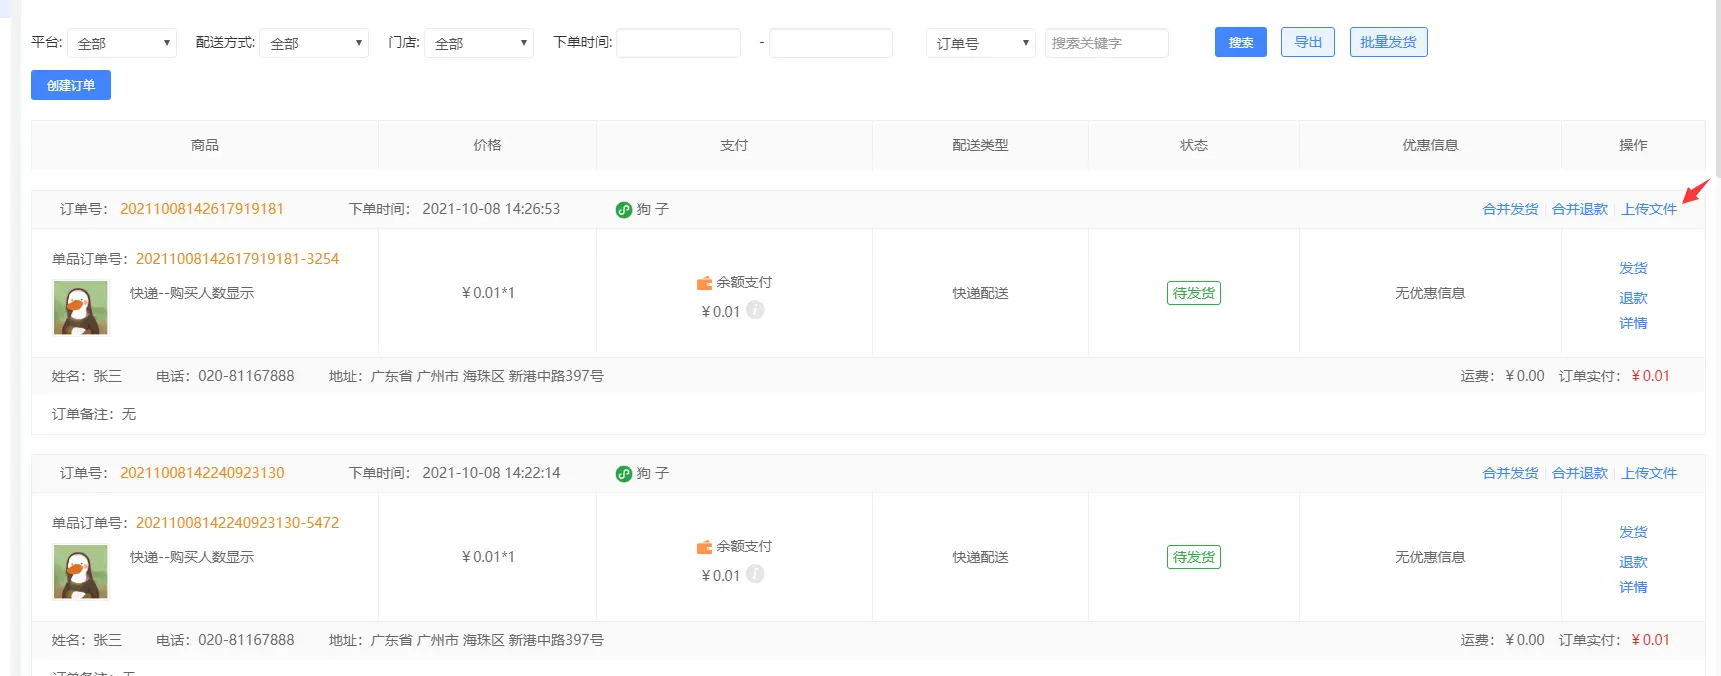
Task: Focus the 搜索关键字 keyword search box
Action: 1107,43
